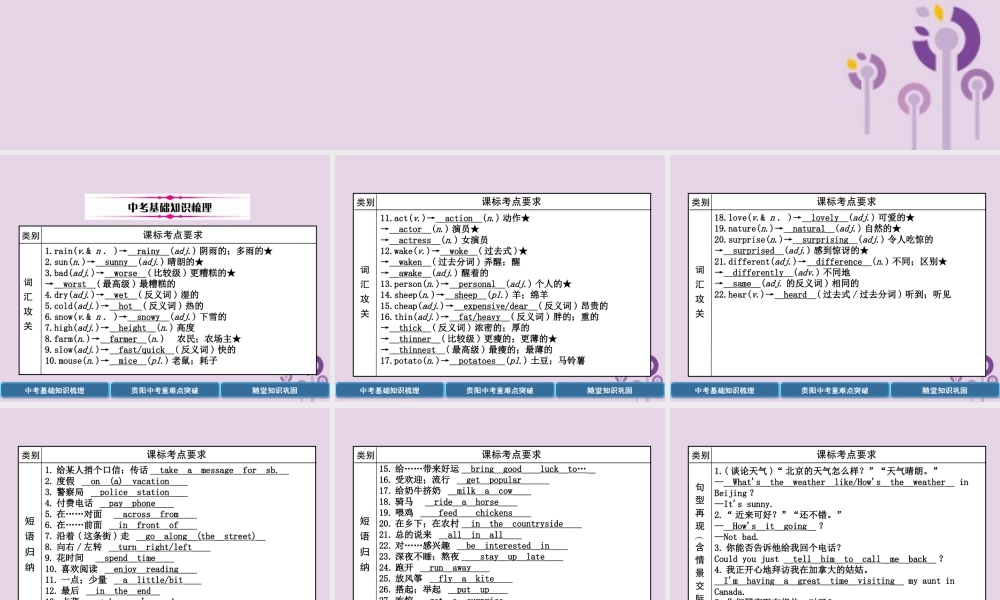Click the phrase 'be interested in'
1000x600 pixels.
pyautogui.click(x=508, y=546)
